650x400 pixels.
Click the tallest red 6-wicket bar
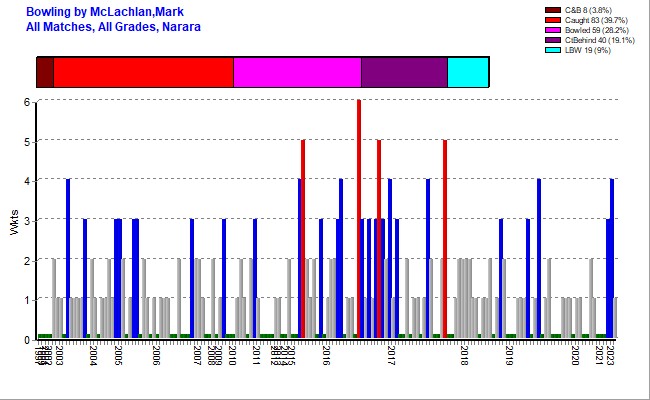pyautogui.click(x=359, y=220)
